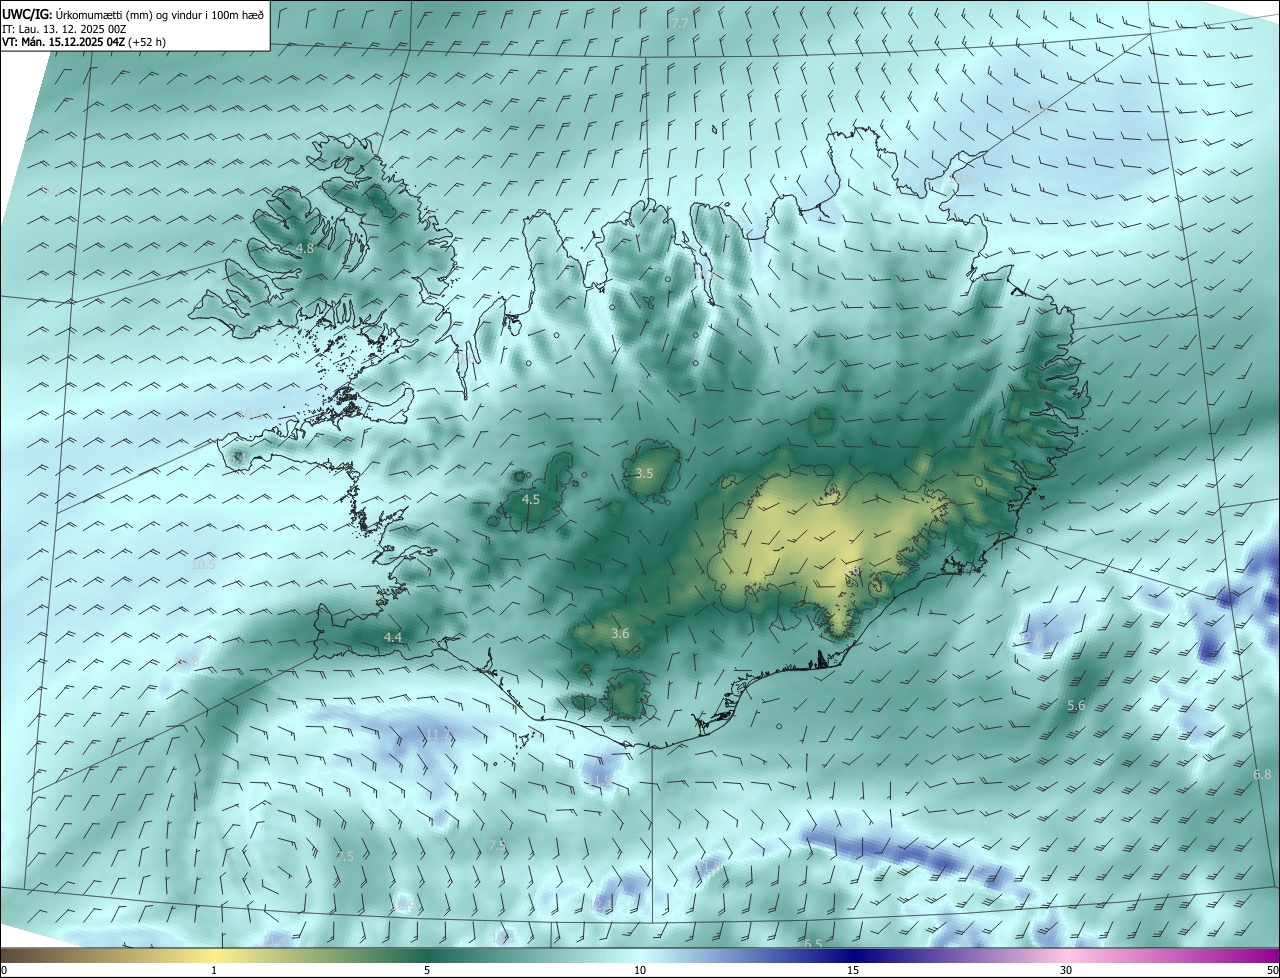Click the 4.8 value over the Westfjords

pos(305,248)
